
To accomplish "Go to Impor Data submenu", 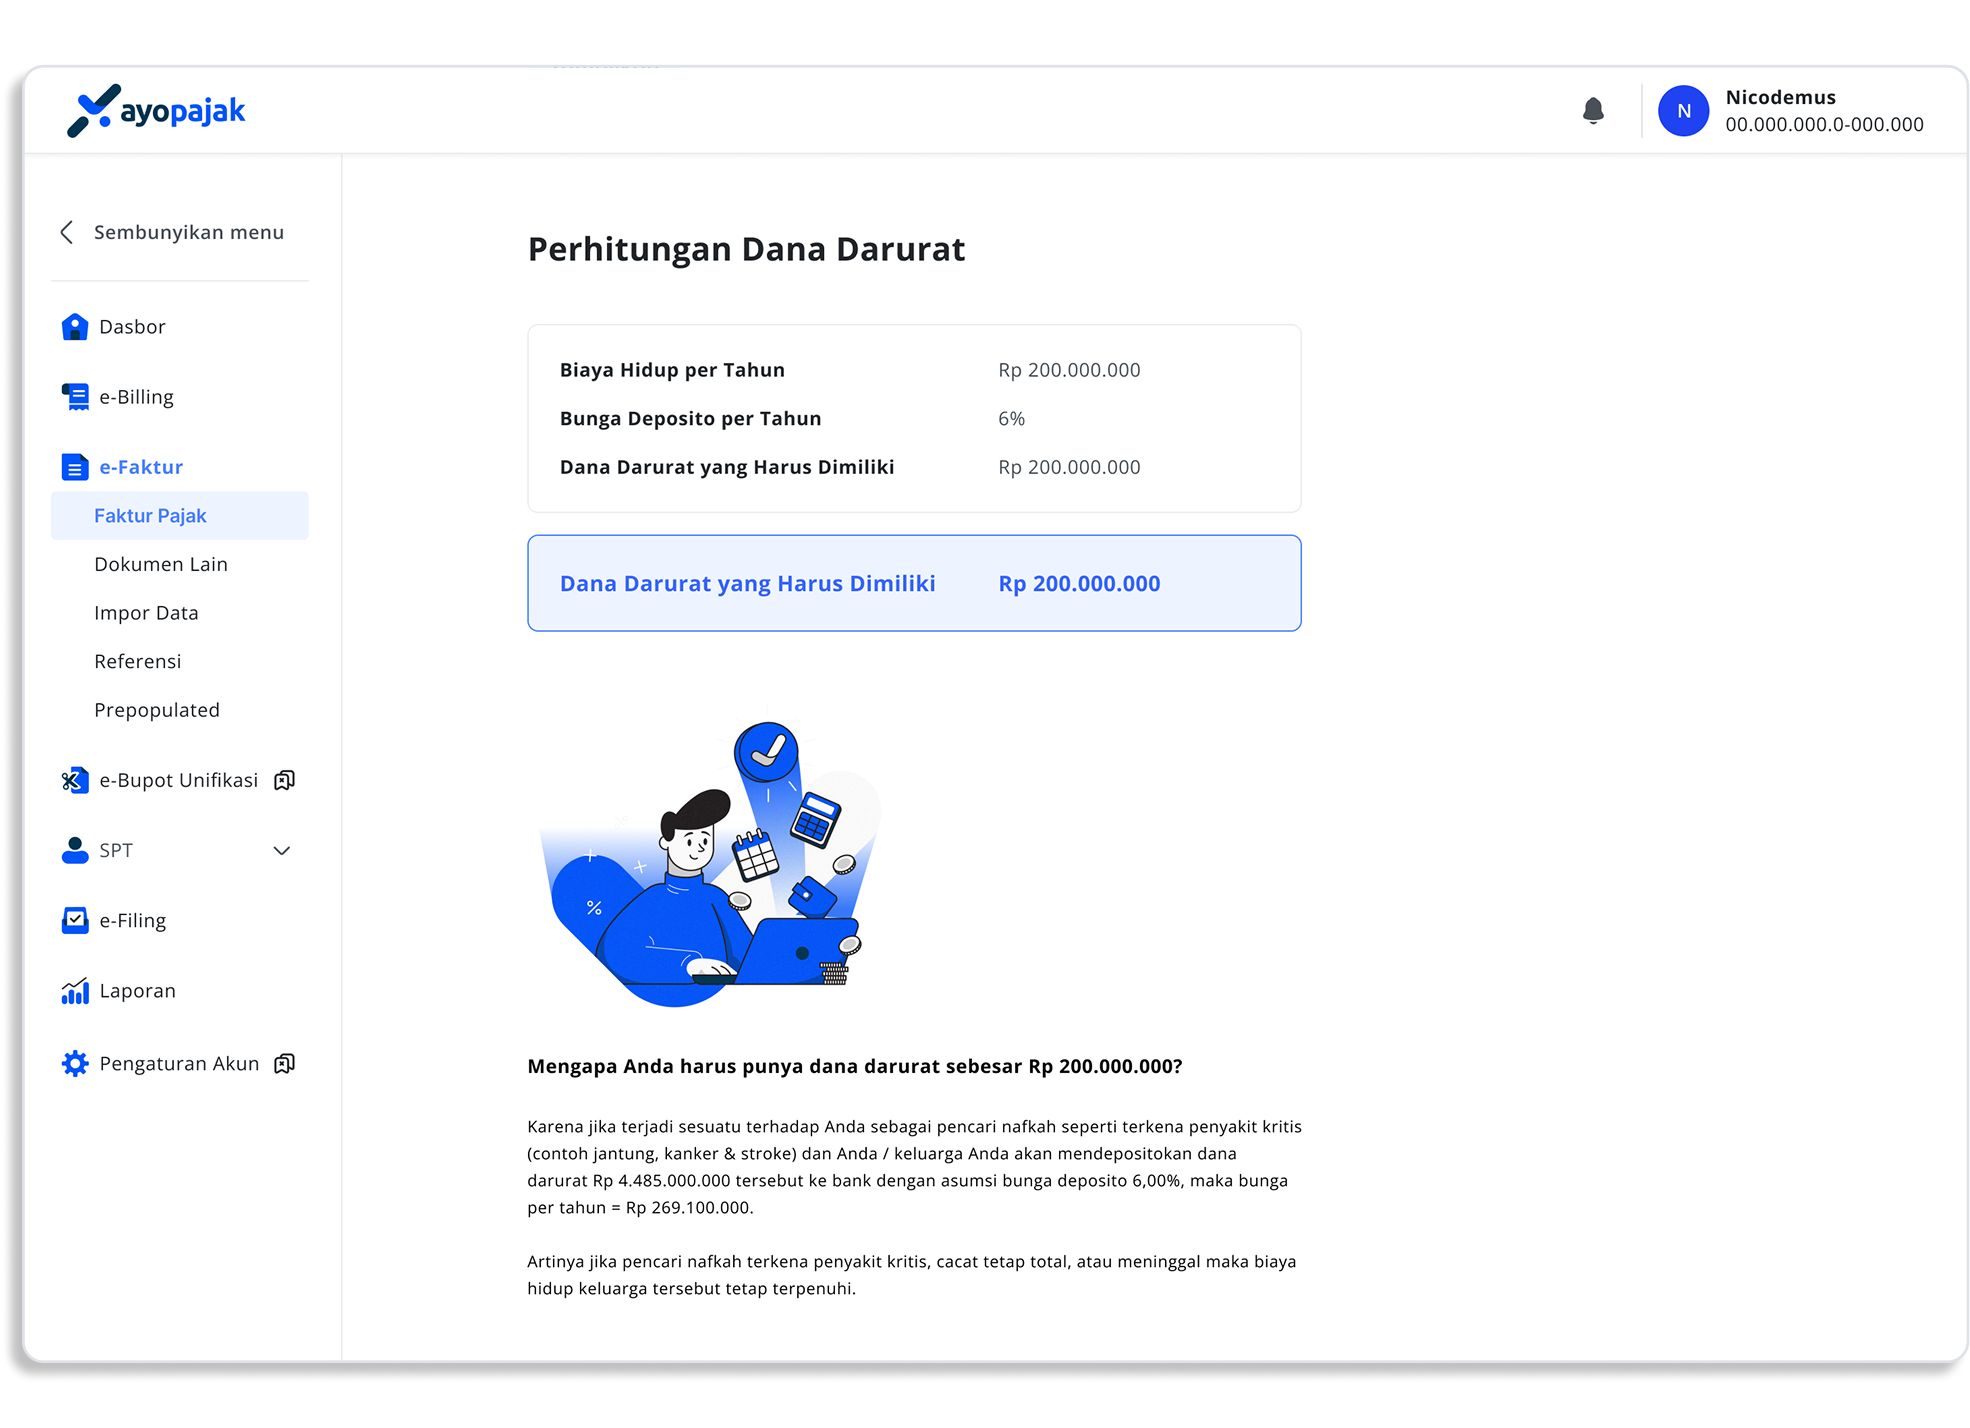I will pyautogui.click(x=146, y=613).
